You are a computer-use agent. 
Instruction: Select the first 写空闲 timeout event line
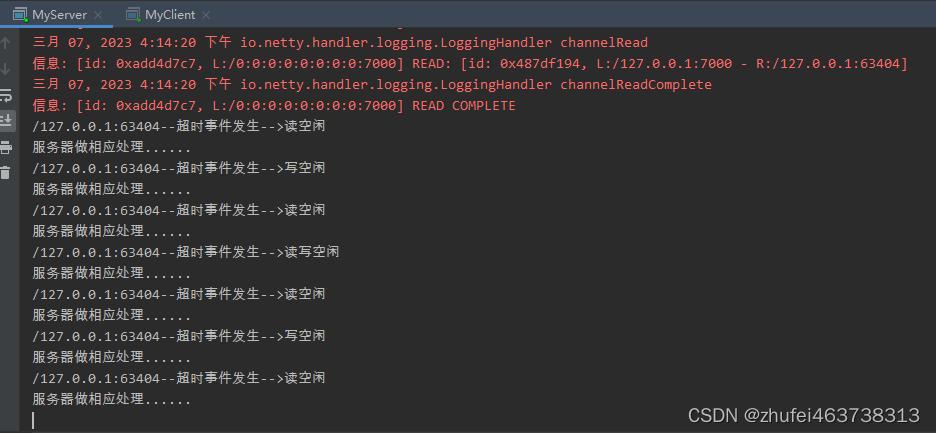pos(179,168)
